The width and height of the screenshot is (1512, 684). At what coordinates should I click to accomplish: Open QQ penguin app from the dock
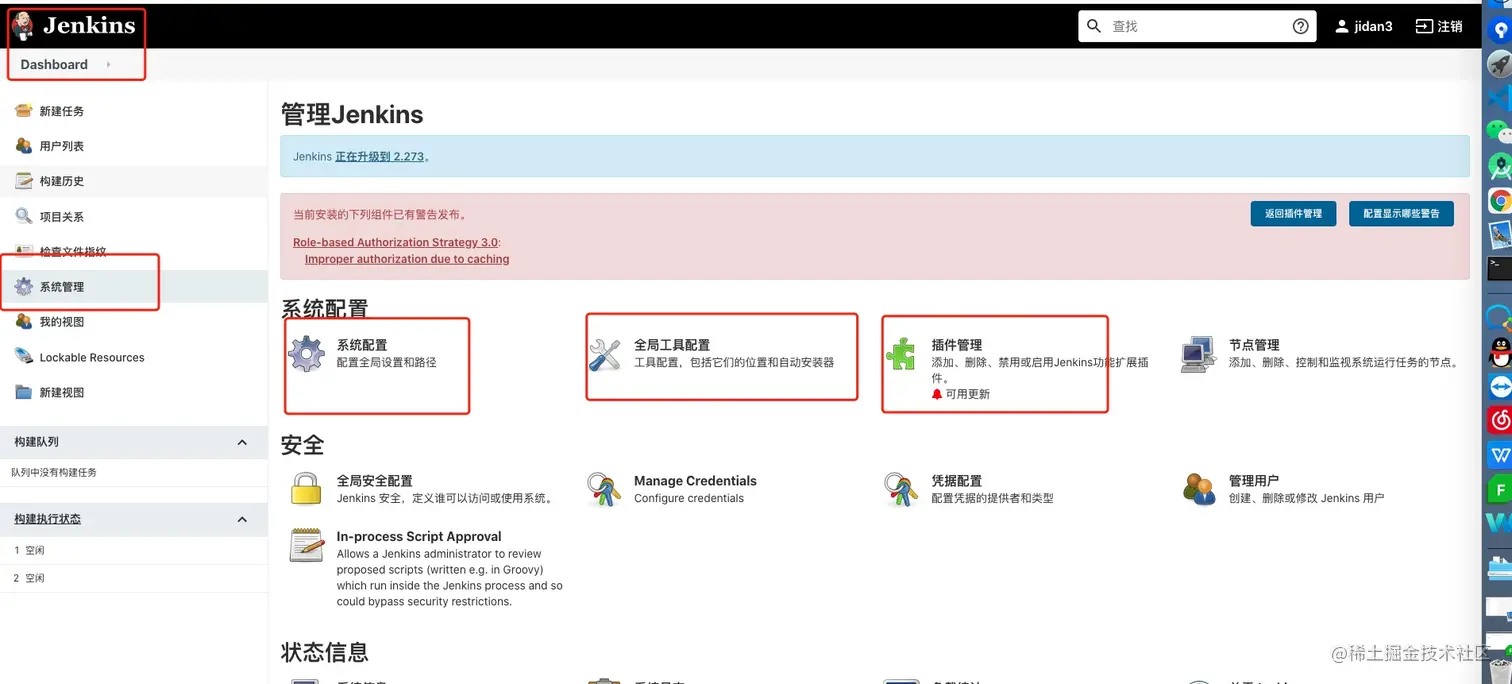[1499, 352]
